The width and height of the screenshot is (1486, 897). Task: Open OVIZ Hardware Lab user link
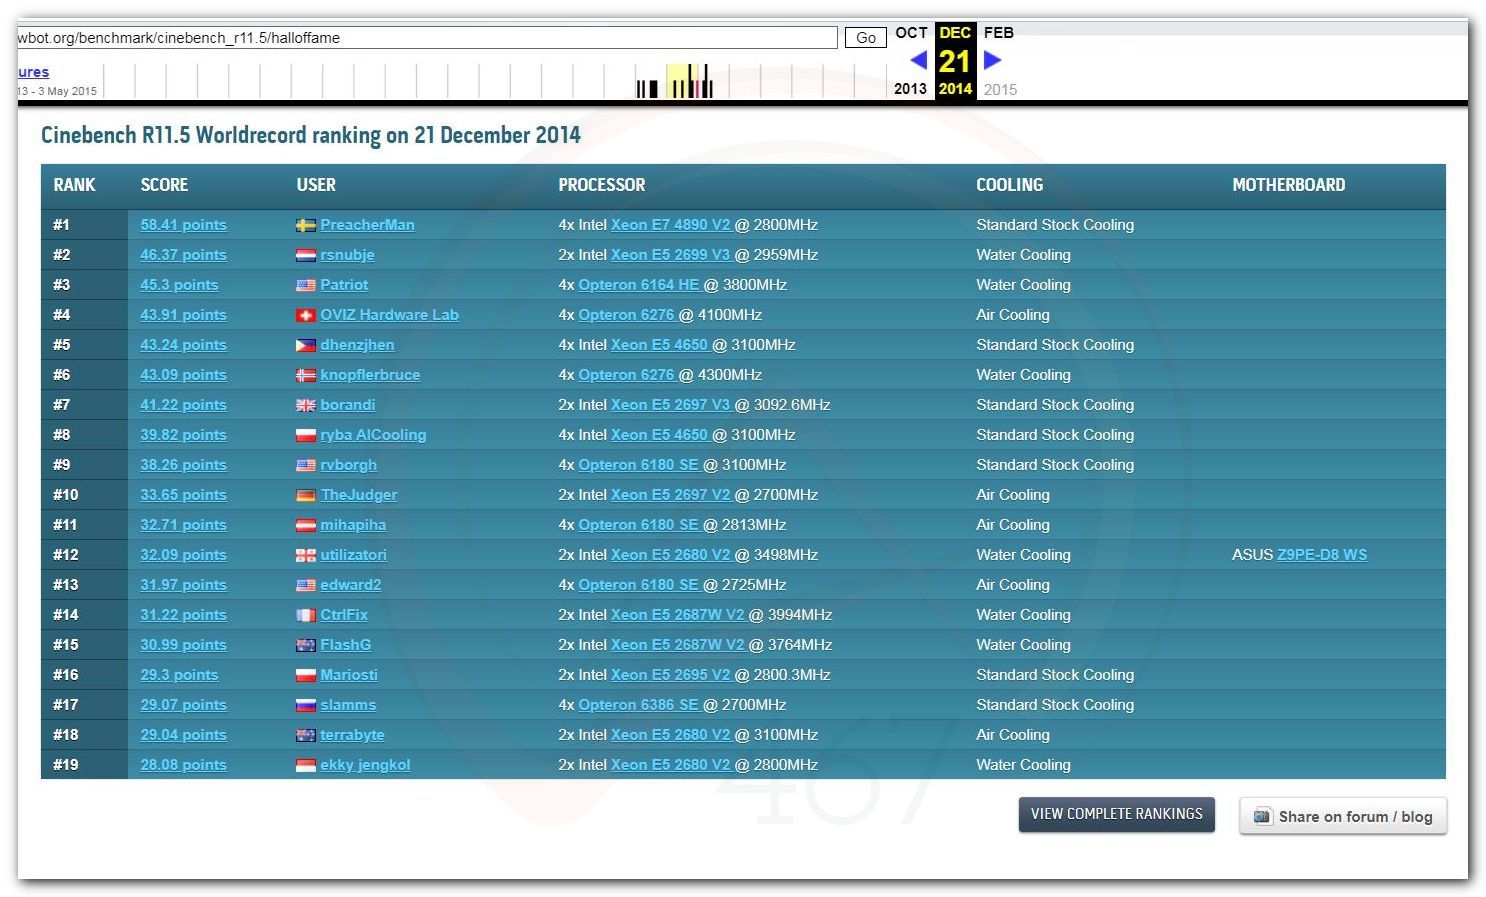pos(389,315)
